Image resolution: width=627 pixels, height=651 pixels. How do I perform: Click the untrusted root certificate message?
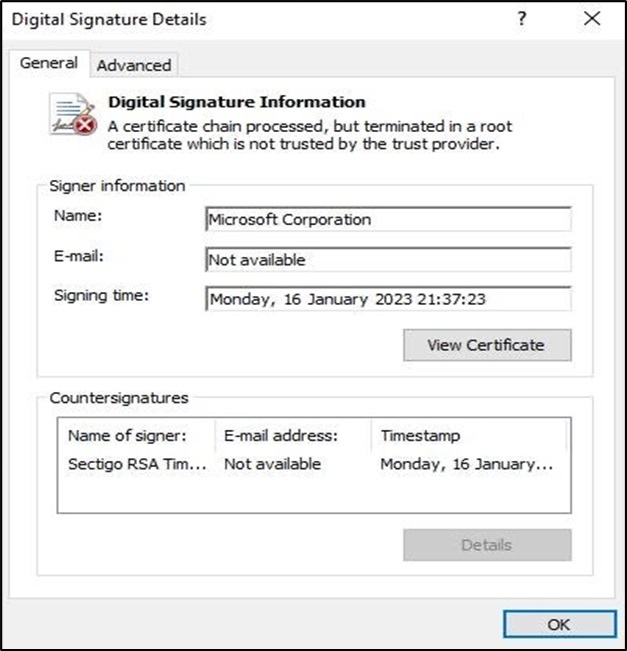[310, 135]
